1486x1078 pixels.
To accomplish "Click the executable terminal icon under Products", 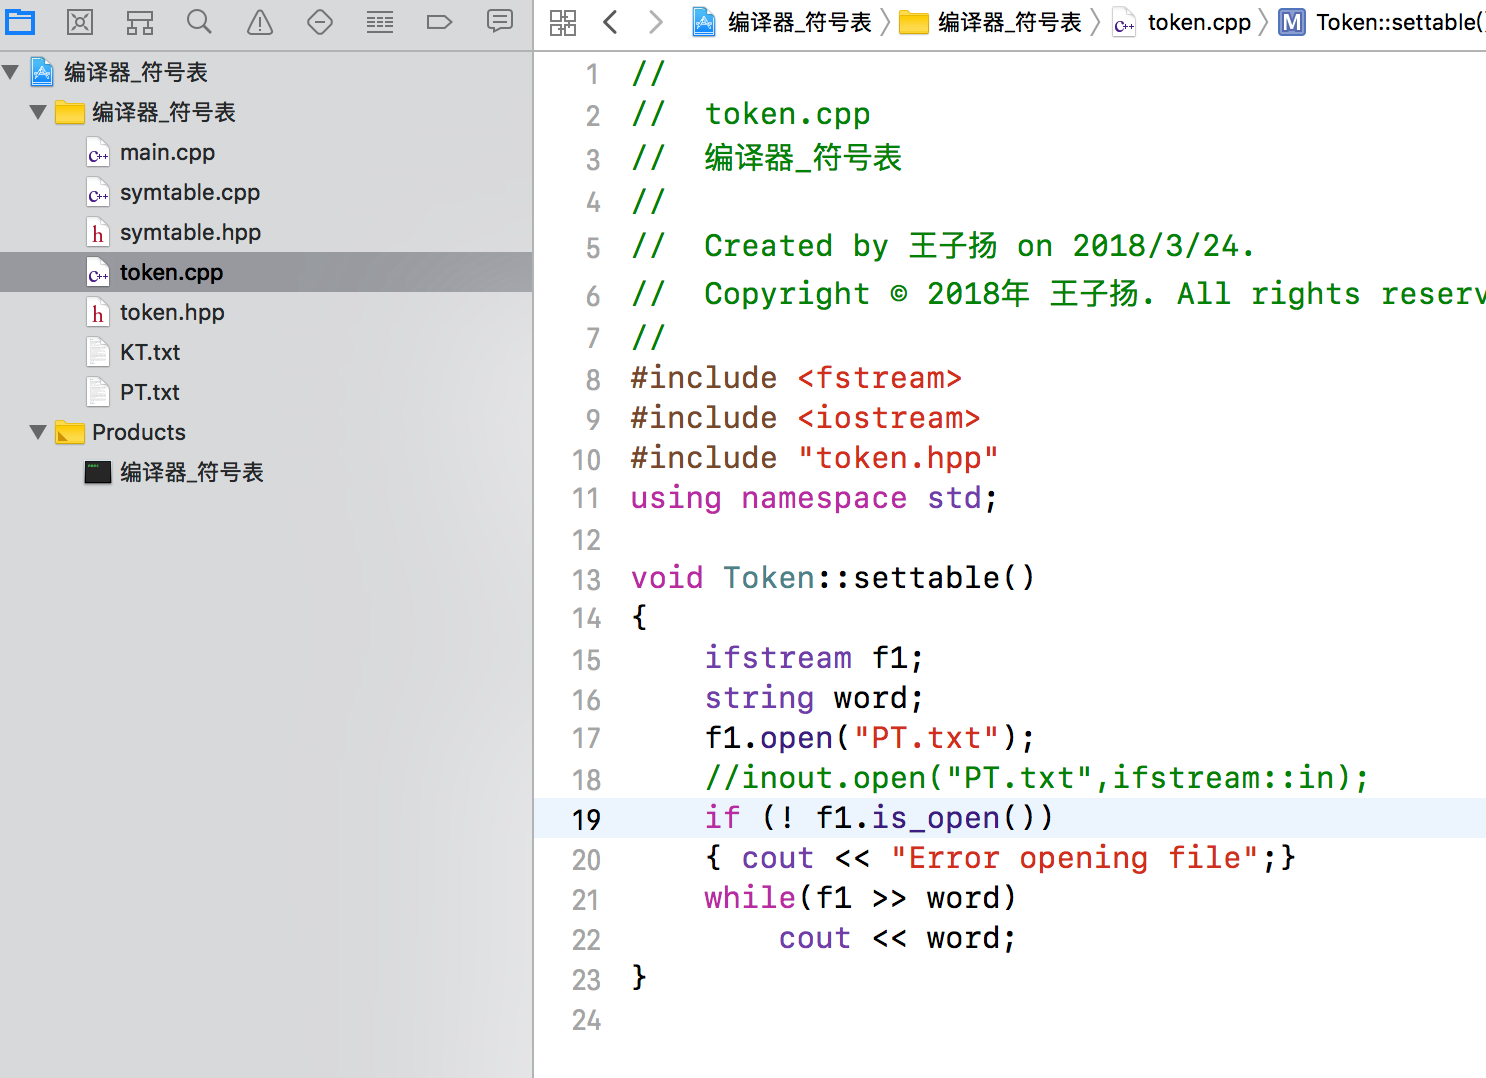I will point(98,472).
